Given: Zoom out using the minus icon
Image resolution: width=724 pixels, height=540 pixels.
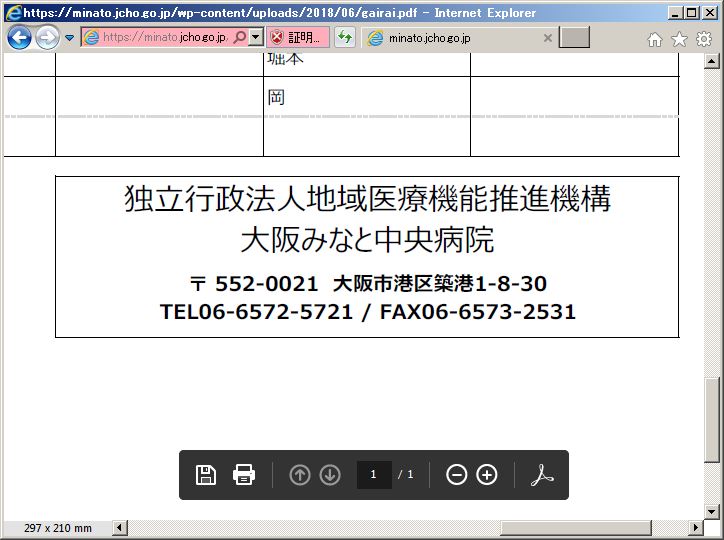Looking at the screenshot, I should tap(456, 475).
